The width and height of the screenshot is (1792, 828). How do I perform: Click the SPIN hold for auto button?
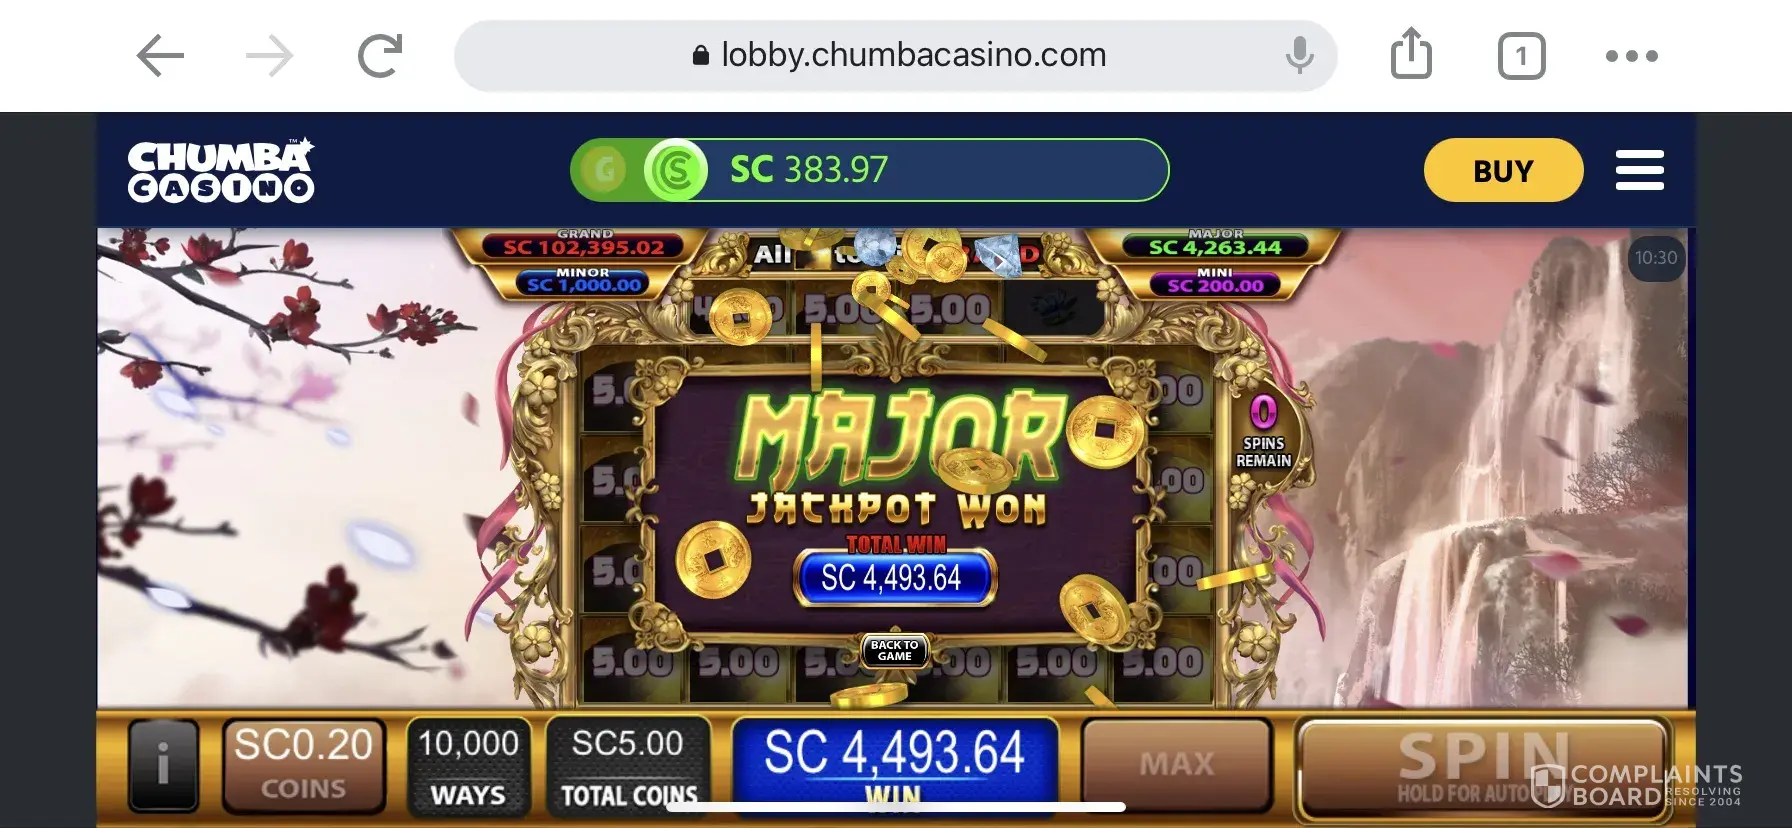pyautogui.click(x=1482, y=767)
